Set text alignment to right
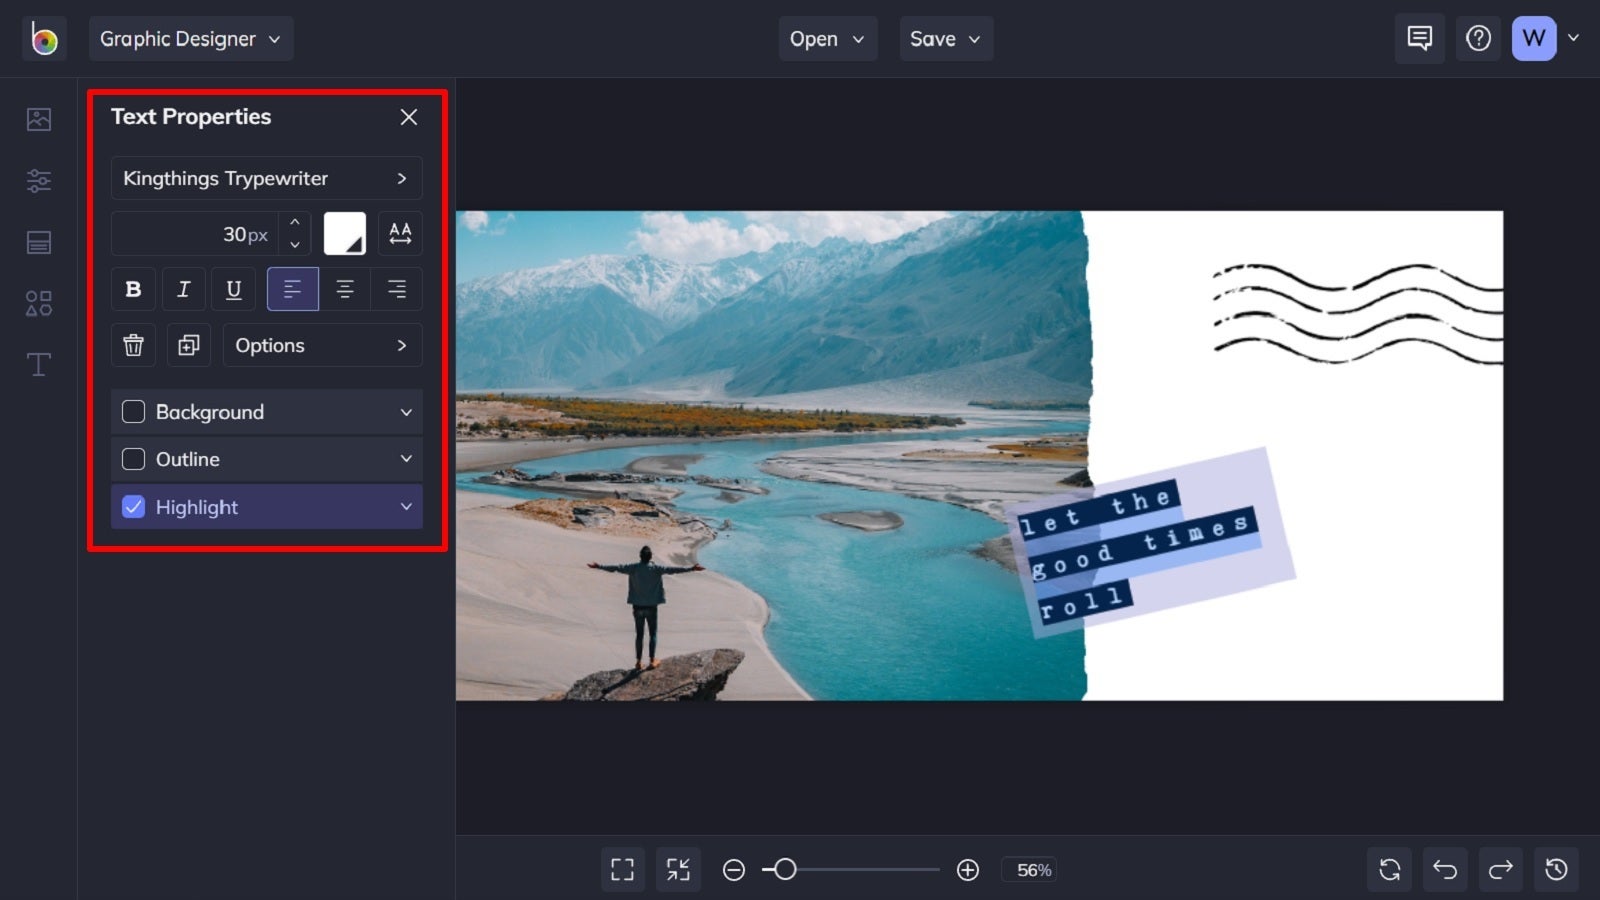 tap(397, 289)
